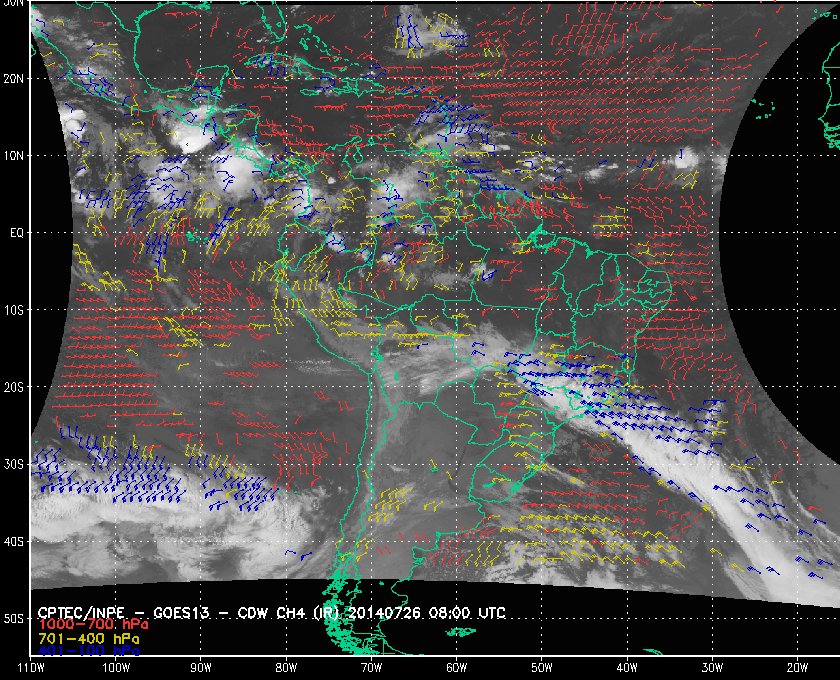Select the EQ equator label
Image resolution: width=840 pixels, height=680 pixels.
[17, 233]
